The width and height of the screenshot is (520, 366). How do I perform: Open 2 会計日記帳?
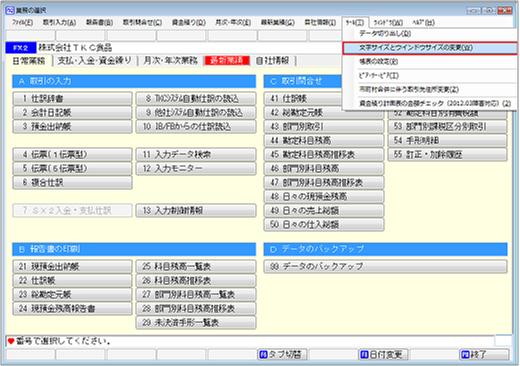pyautogui.click(x=72, y=113)
